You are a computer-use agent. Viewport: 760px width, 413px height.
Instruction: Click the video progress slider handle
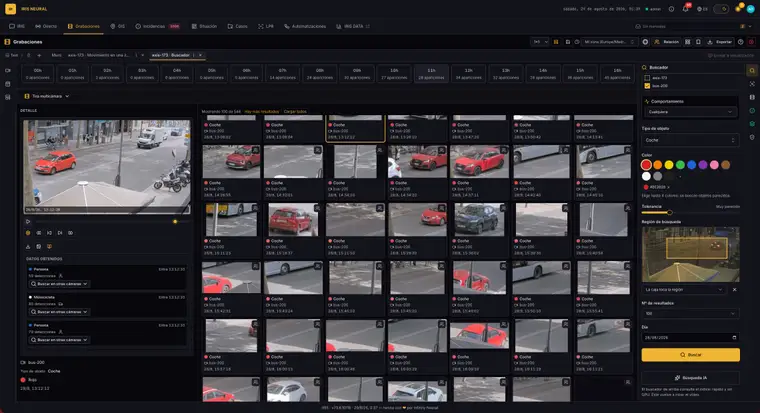175,222
